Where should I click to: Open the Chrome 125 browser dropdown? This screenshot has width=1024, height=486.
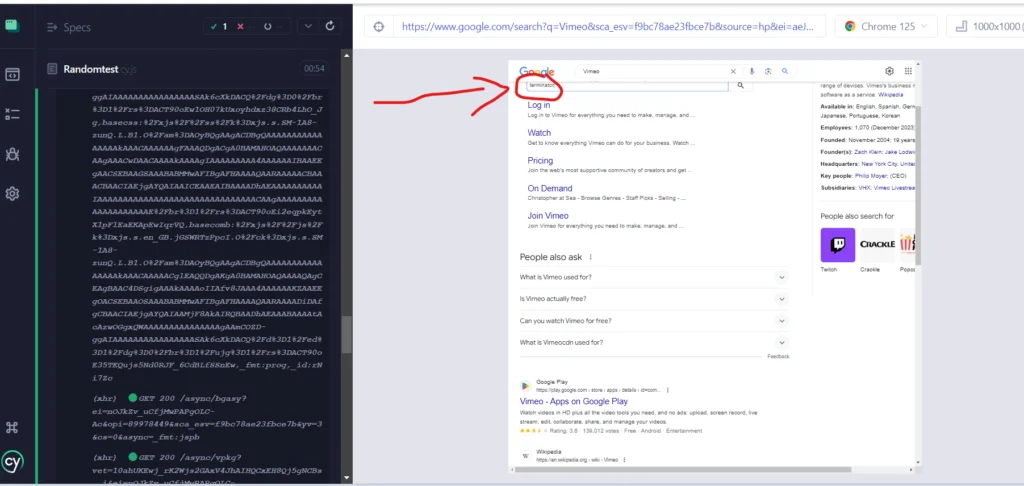click(x=886, y=27)
